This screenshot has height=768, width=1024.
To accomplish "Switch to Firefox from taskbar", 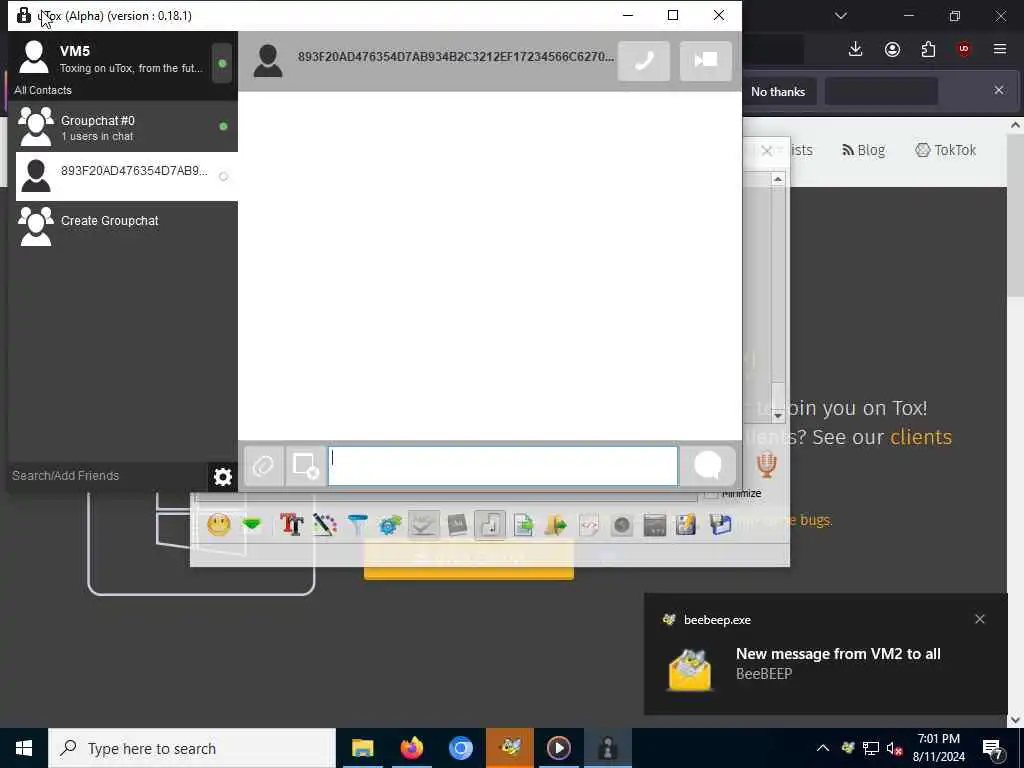I will point(411,748).
